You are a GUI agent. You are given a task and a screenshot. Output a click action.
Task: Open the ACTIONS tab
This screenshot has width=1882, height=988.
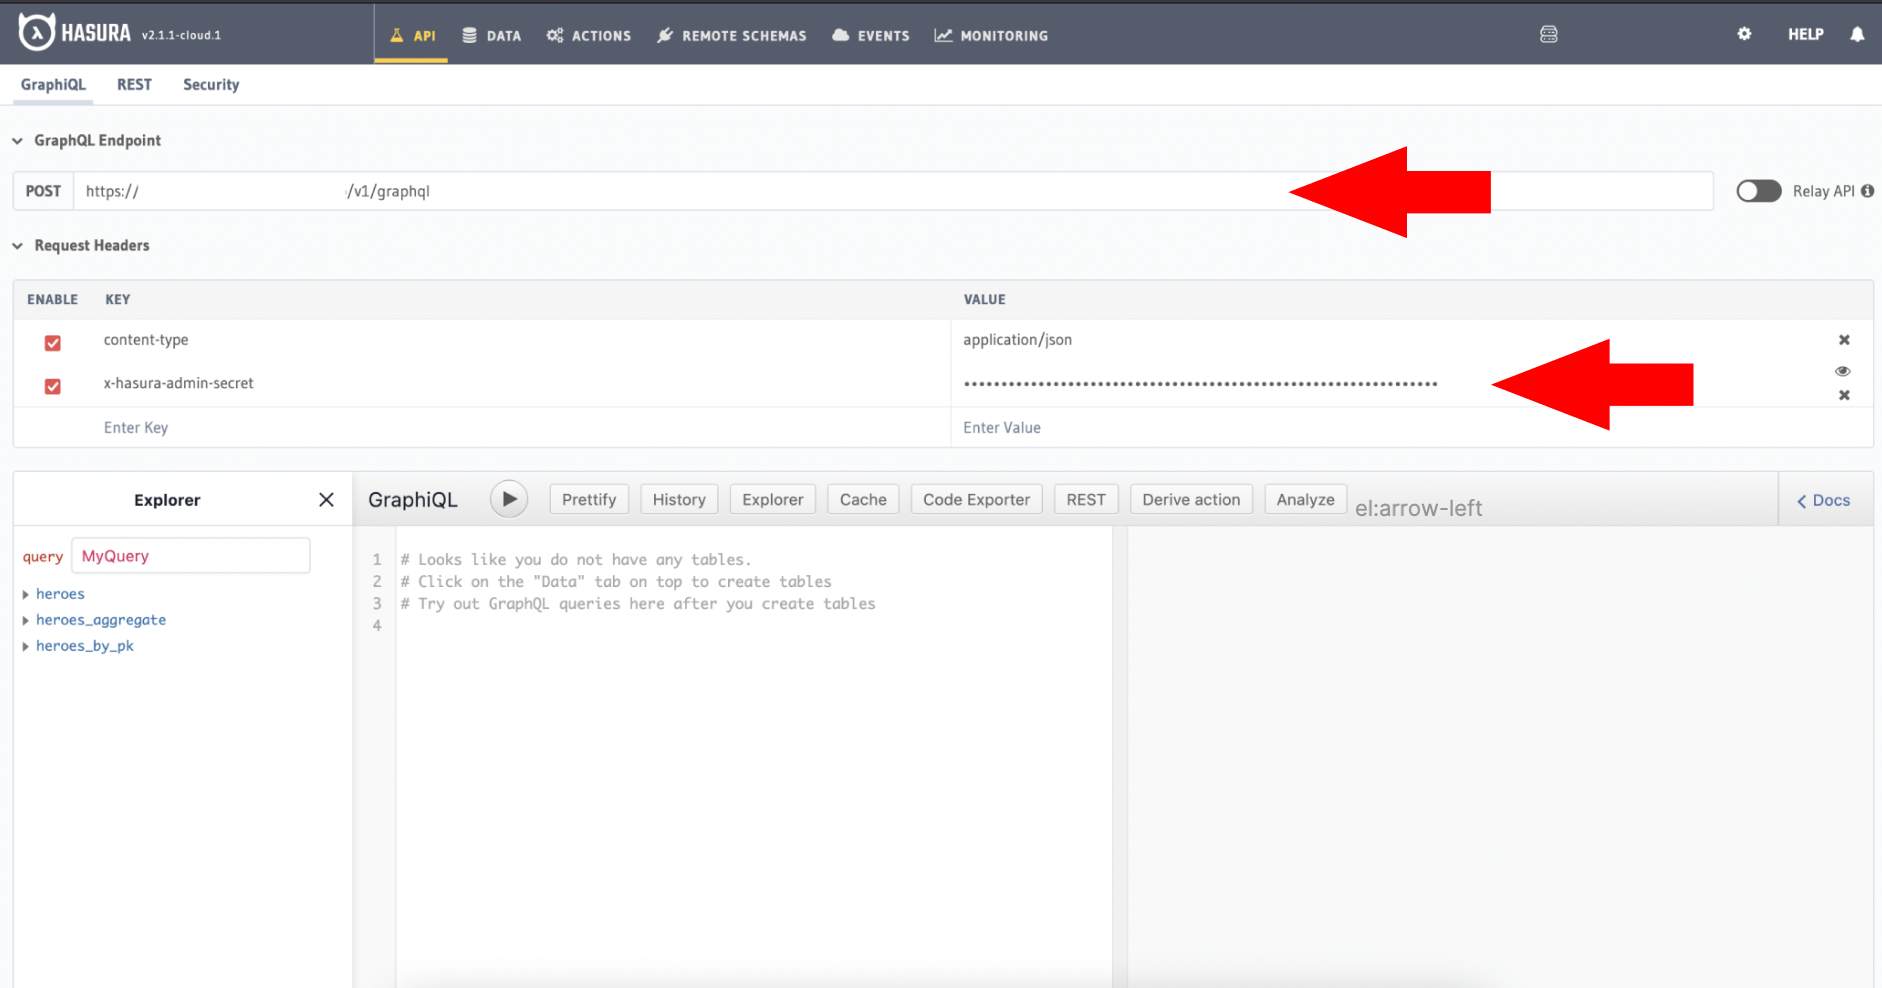pos(589,35)
